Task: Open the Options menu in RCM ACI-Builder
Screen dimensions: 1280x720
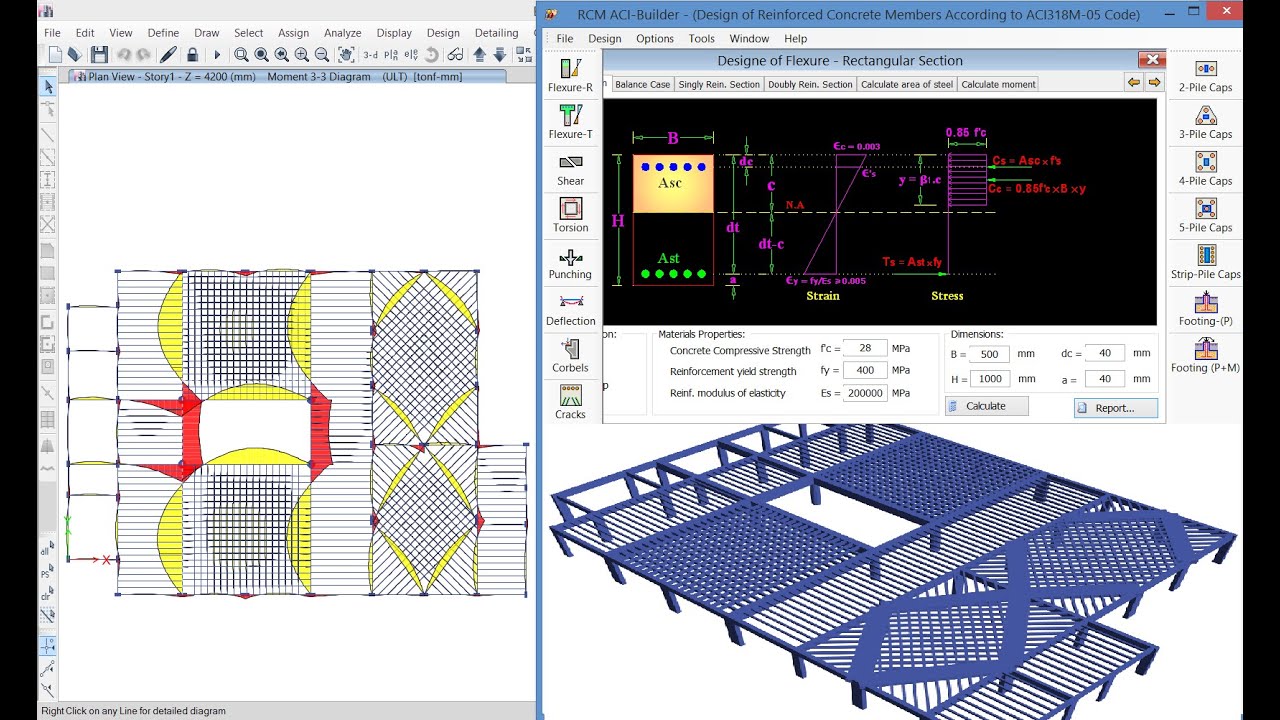Action: [x=655, y=39]
